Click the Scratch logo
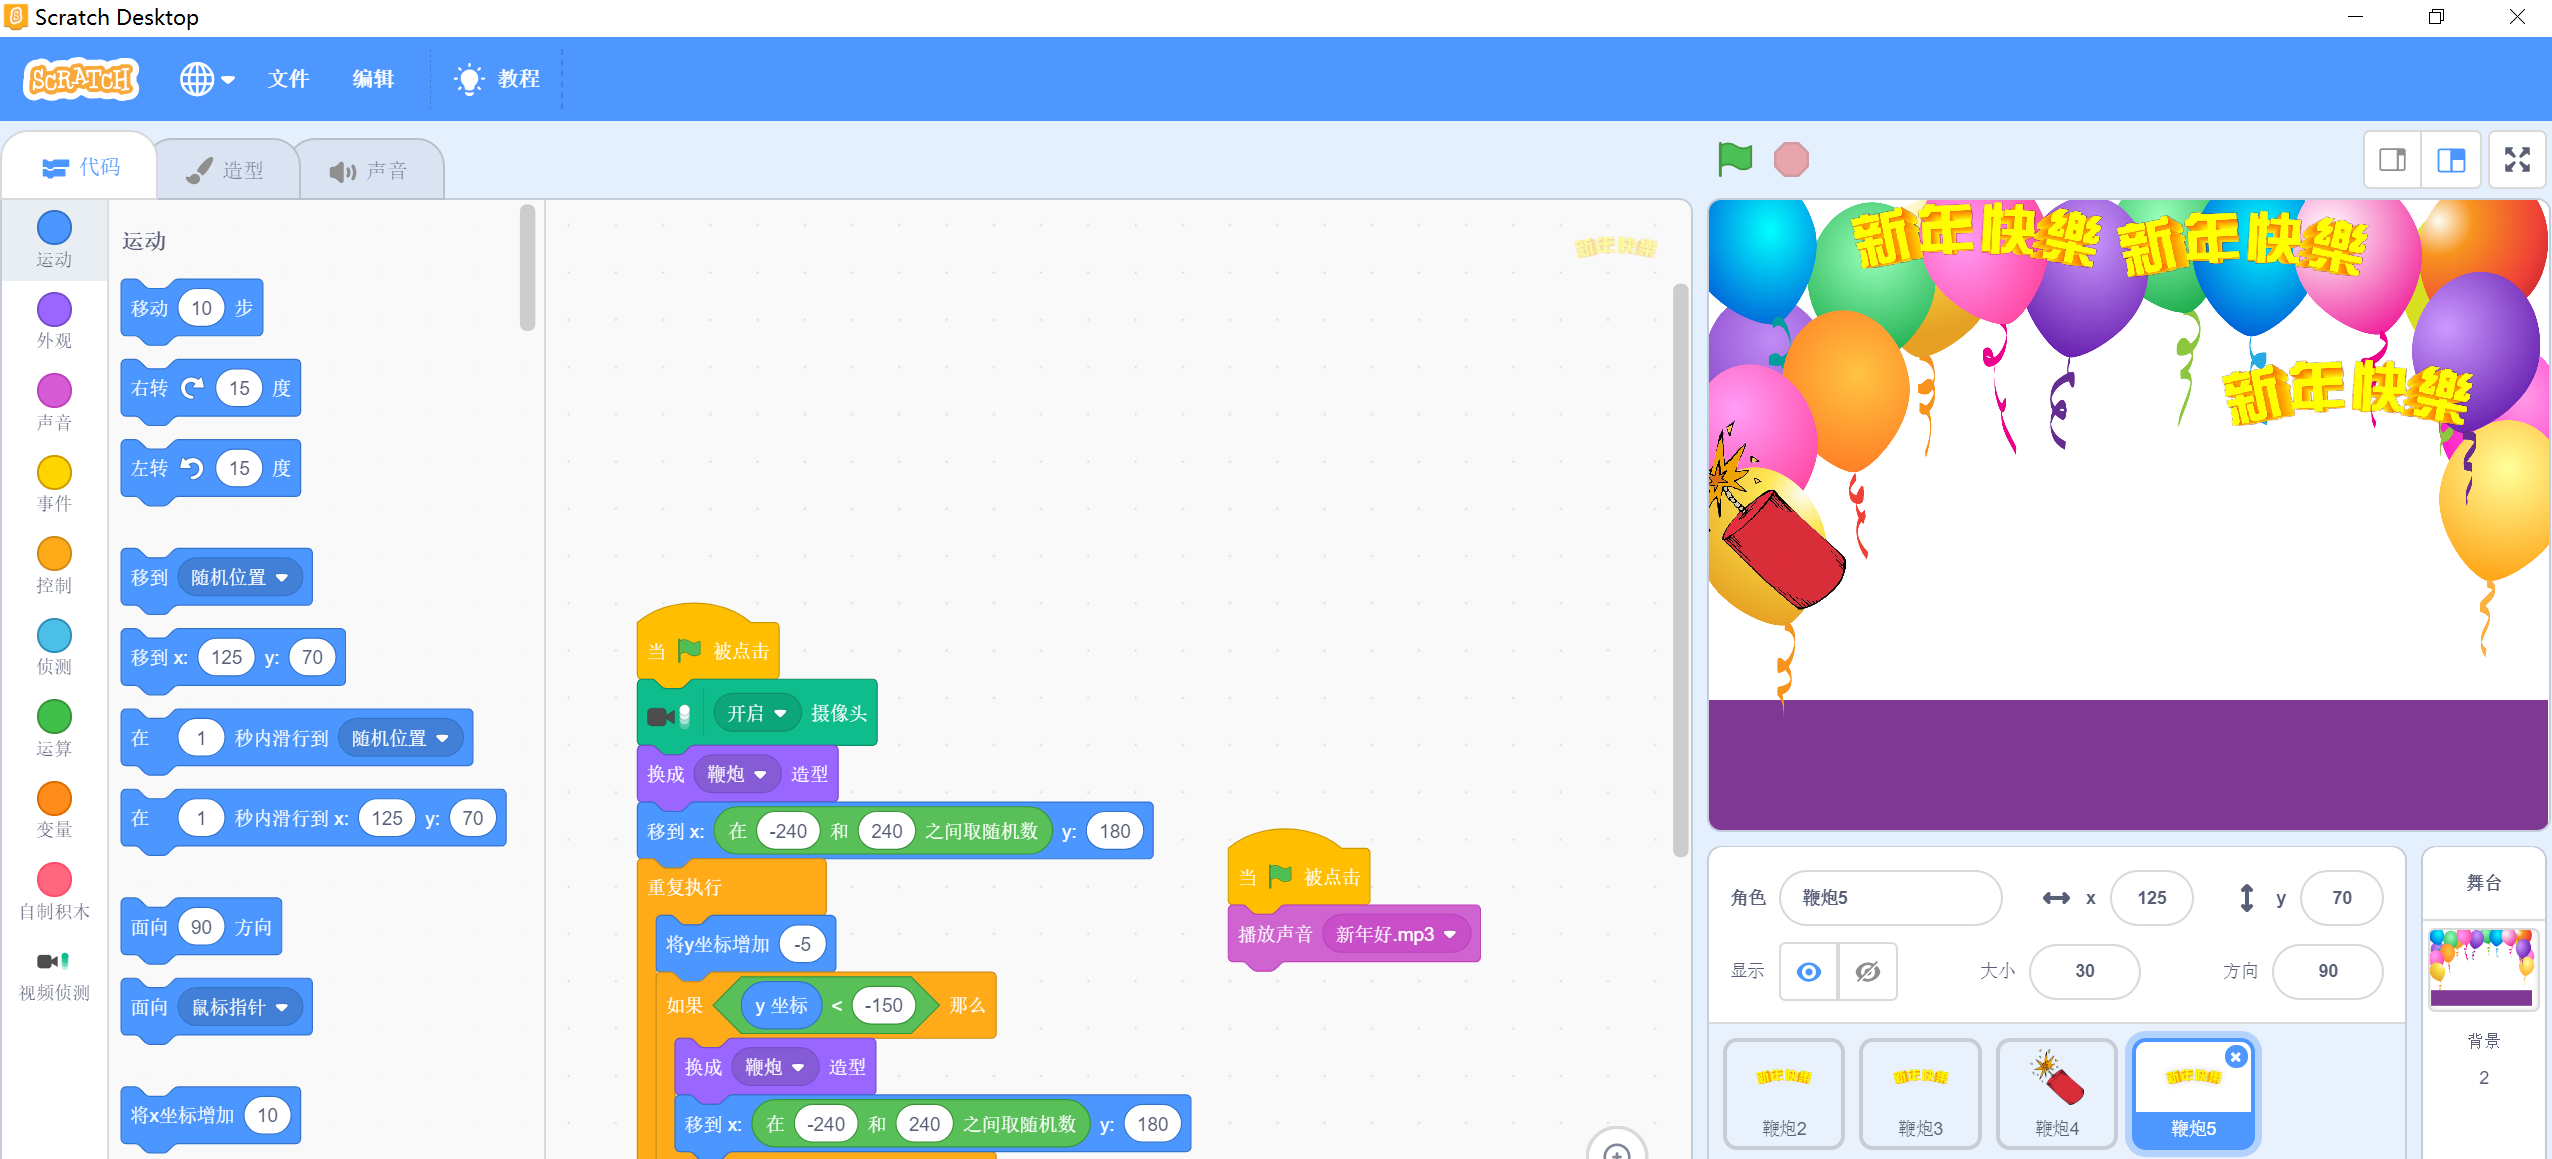Viewport: 2552px width, 1159px height. click(x=80, y=79)
